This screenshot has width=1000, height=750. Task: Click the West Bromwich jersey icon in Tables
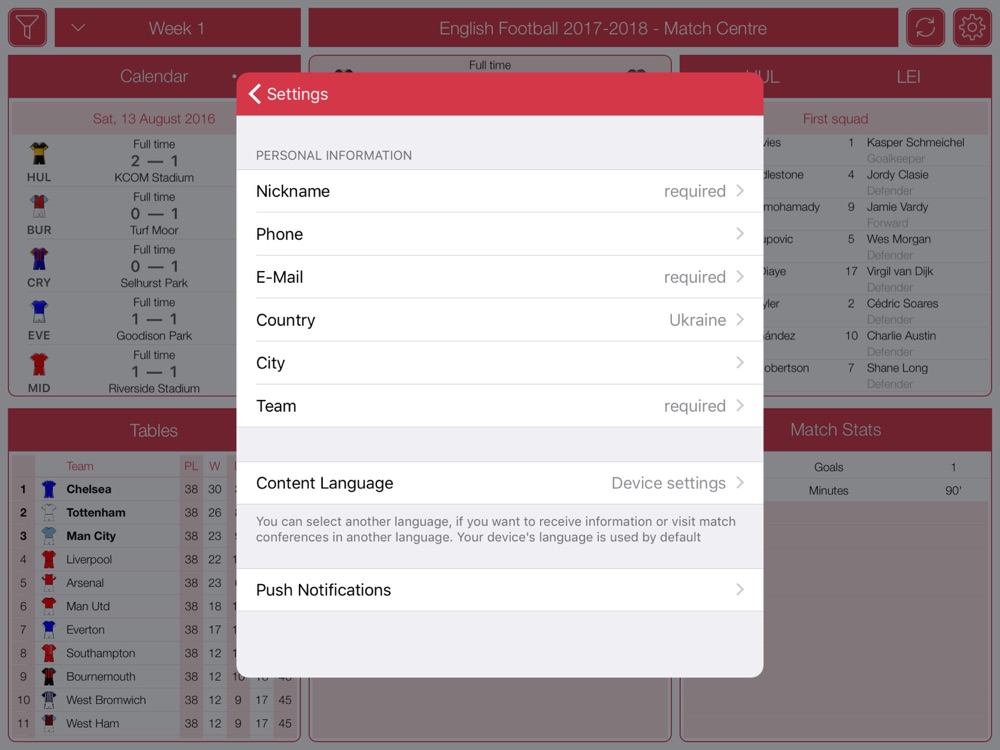click(48, 700)
